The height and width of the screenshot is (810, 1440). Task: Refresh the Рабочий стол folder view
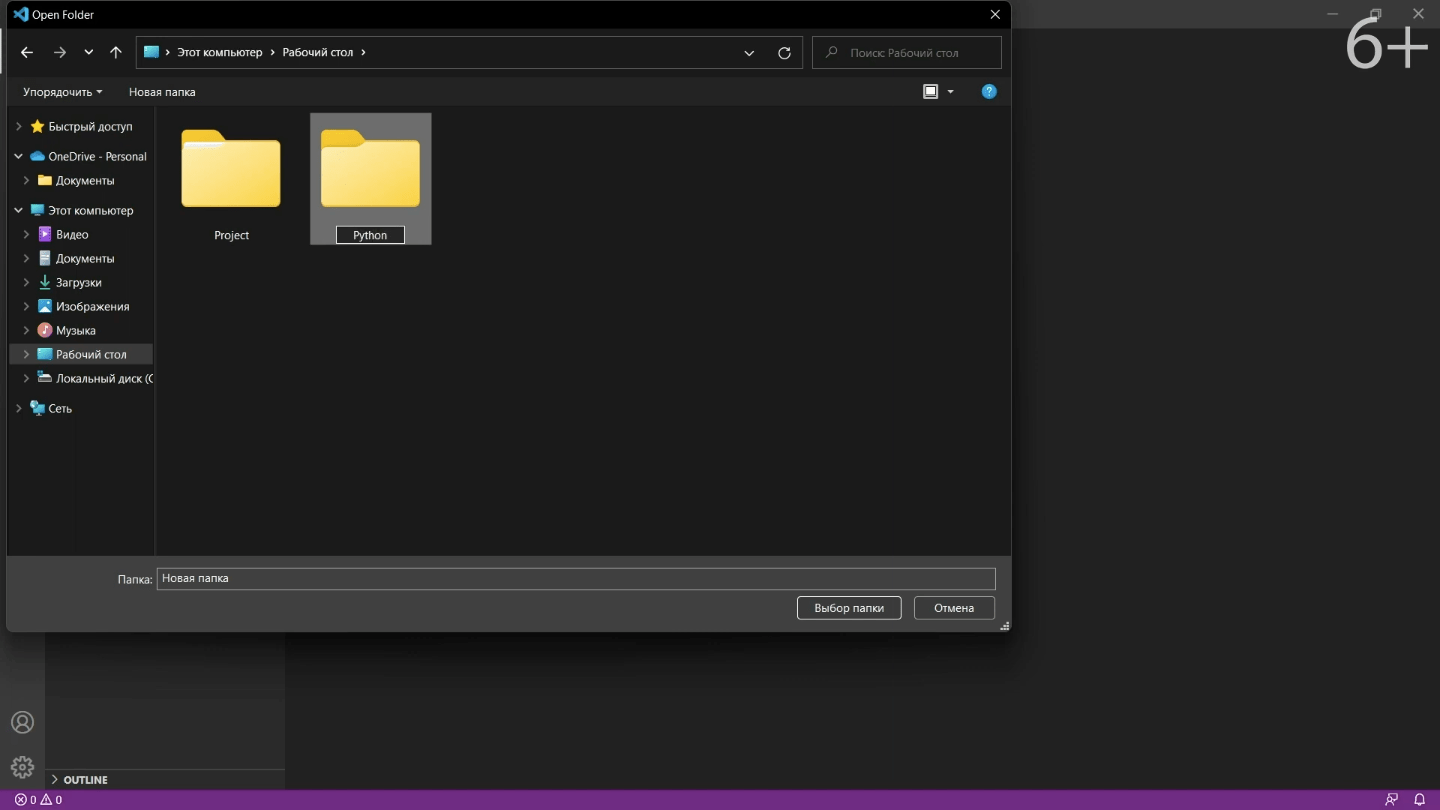tap(784, 53)
